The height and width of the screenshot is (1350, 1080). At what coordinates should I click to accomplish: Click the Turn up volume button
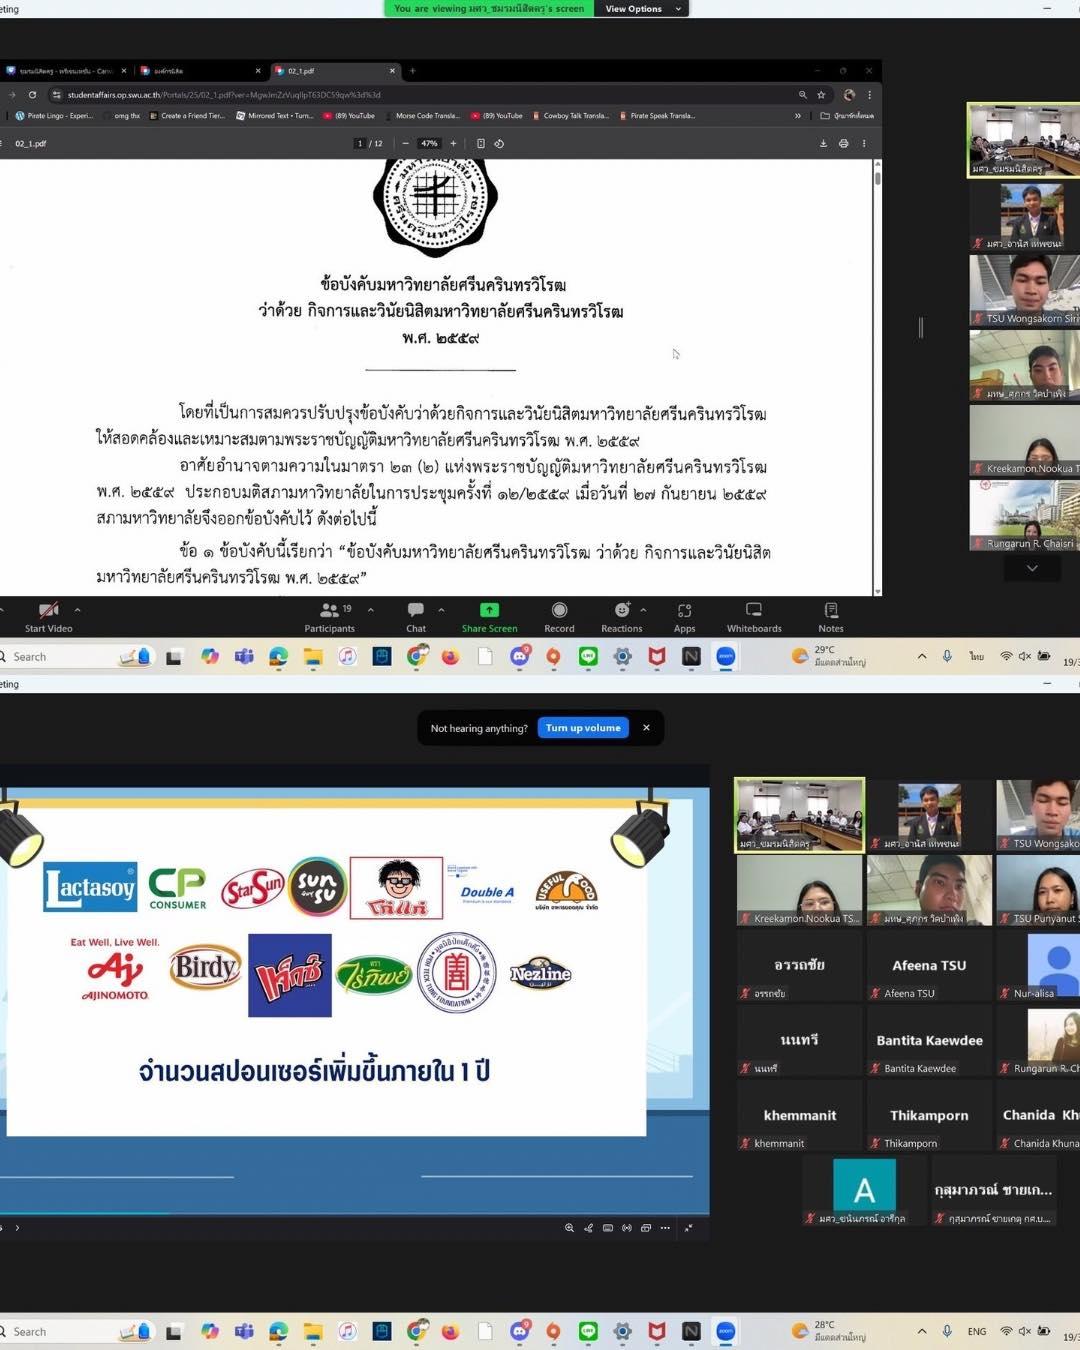[583, 728]
